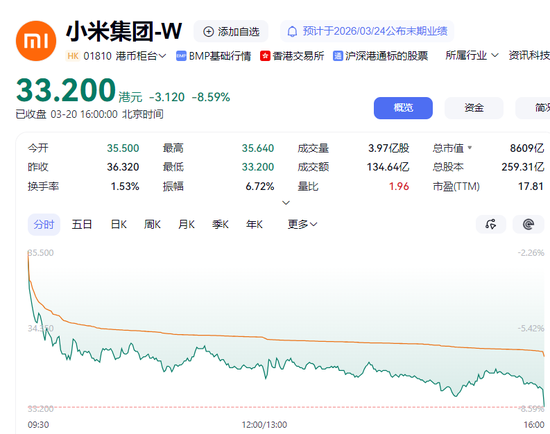Switch to the 季K chart tab
Viewport: 550px width, 434px height.
[220, 224]
